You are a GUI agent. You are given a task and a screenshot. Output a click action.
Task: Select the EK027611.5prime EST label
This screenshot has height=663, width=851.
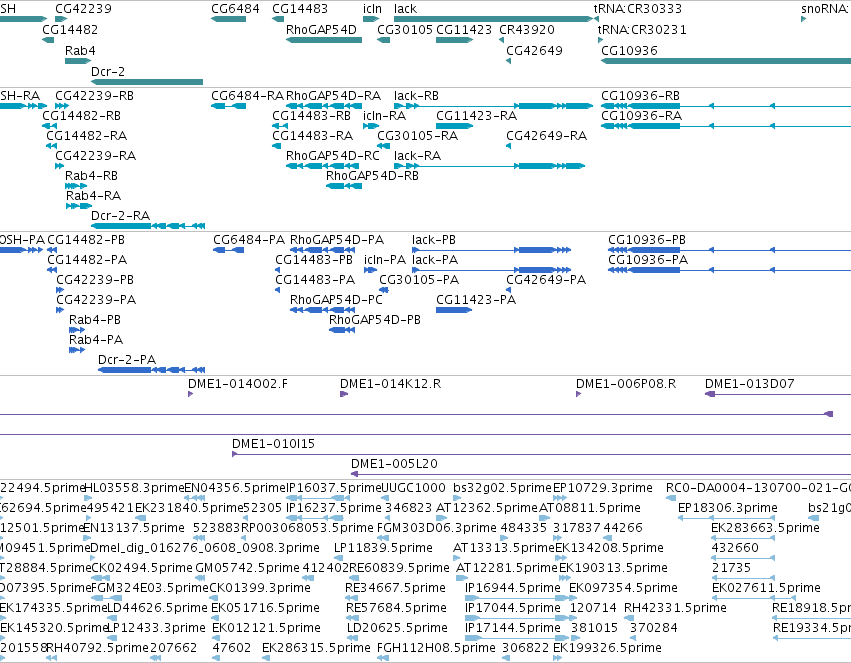pyautogui.click(x=766, y=588)
